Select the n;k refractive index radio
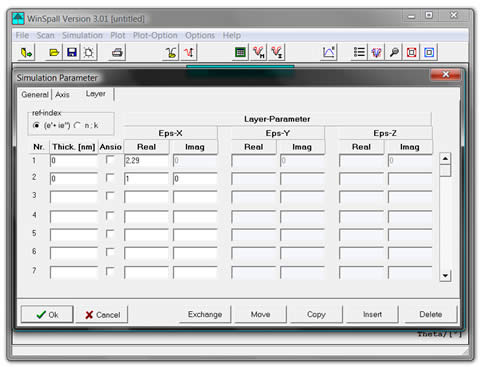This screenshot has width=480, height=372. 77,125
